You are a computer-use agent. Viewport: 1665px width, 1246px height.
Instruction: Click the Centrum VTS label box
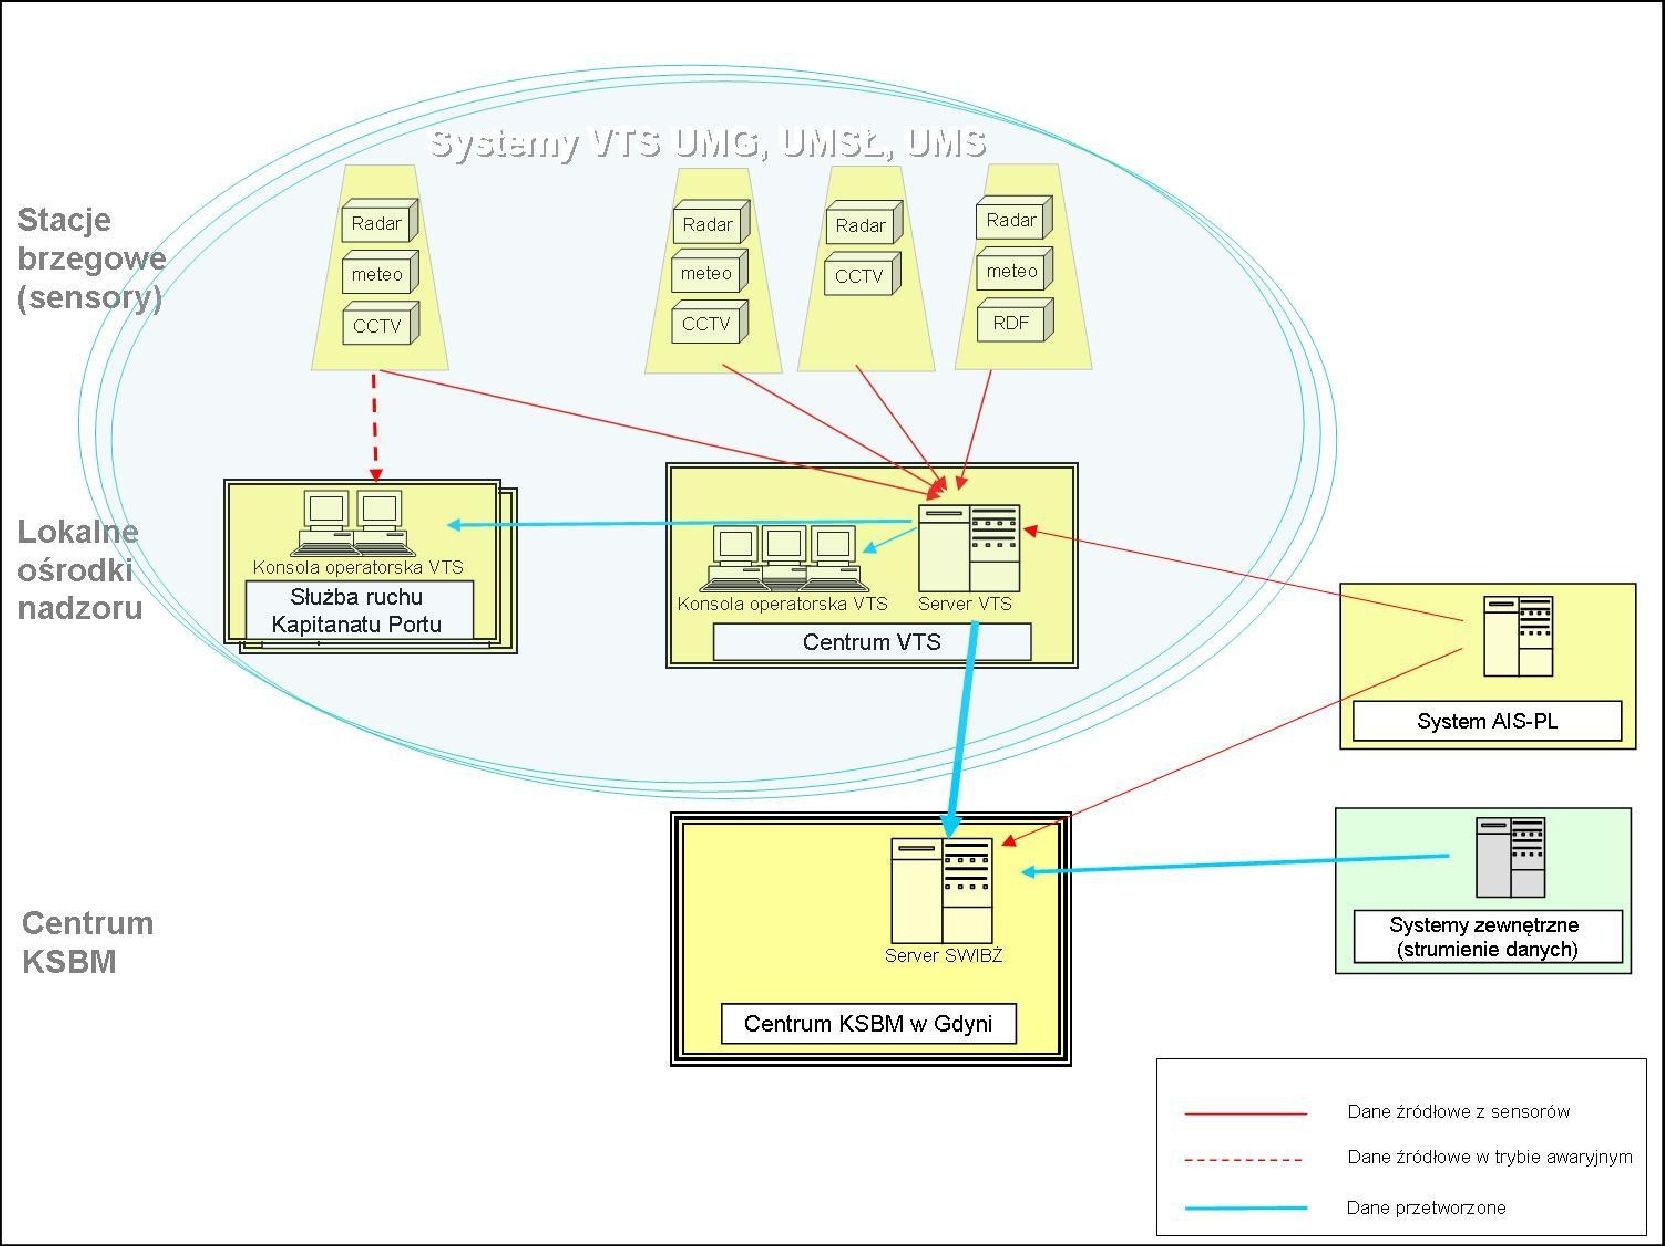[x=872, y=642]
